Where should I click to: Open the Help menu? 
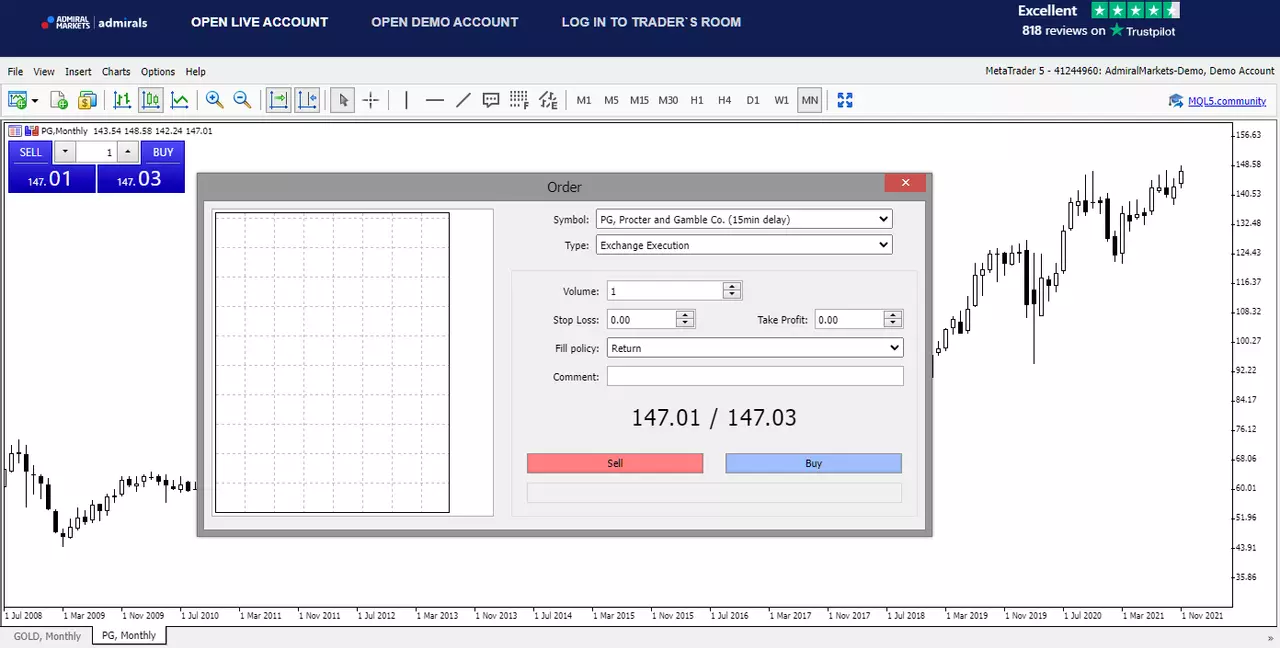click(x=196, y=72)
